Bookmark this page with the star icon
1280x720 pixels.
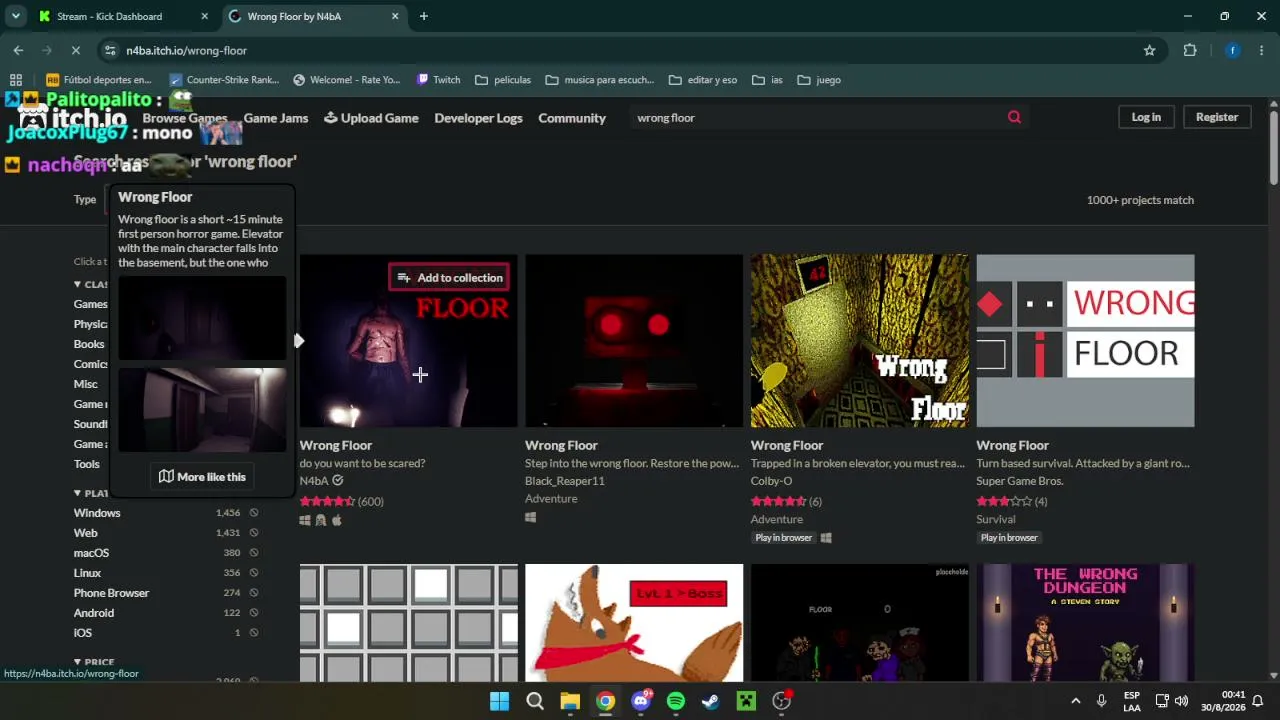pos(1149,50)
